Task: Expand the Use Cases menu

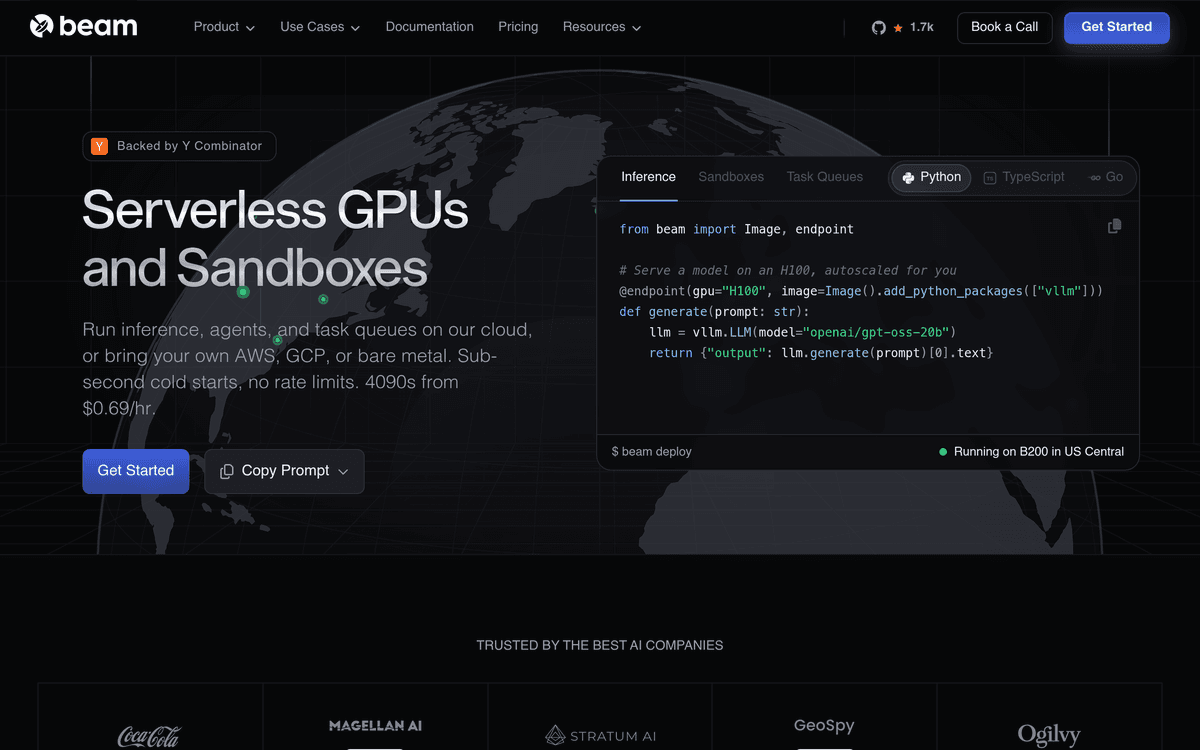Action: (x=320, y=27)
